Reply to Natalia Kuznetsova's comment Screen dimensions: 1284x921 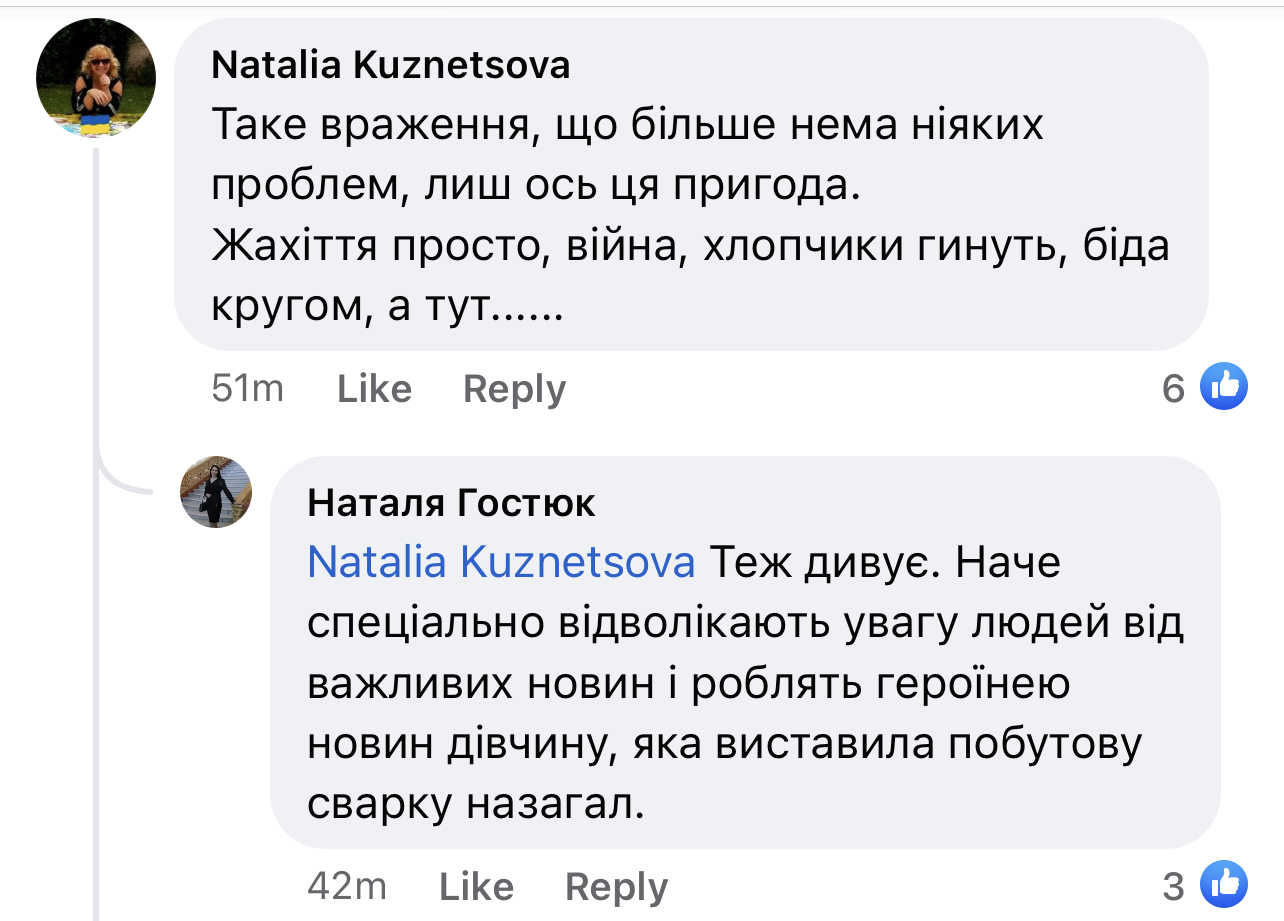tap(514, 388)
